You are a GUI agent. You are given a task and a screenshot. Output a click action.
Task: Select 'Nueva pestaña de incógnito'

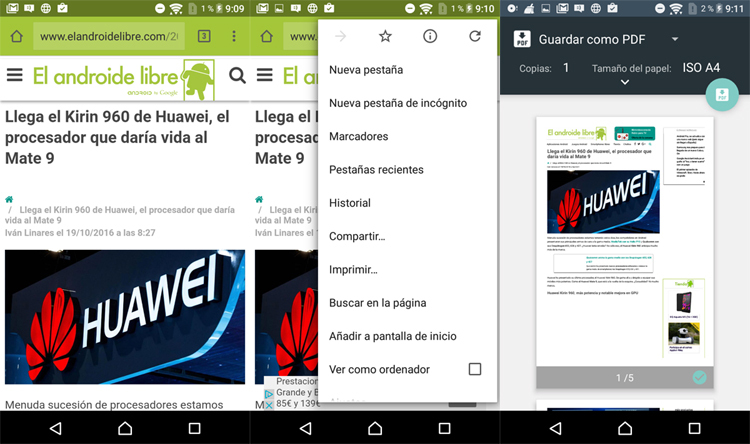(x=397, y=103)
